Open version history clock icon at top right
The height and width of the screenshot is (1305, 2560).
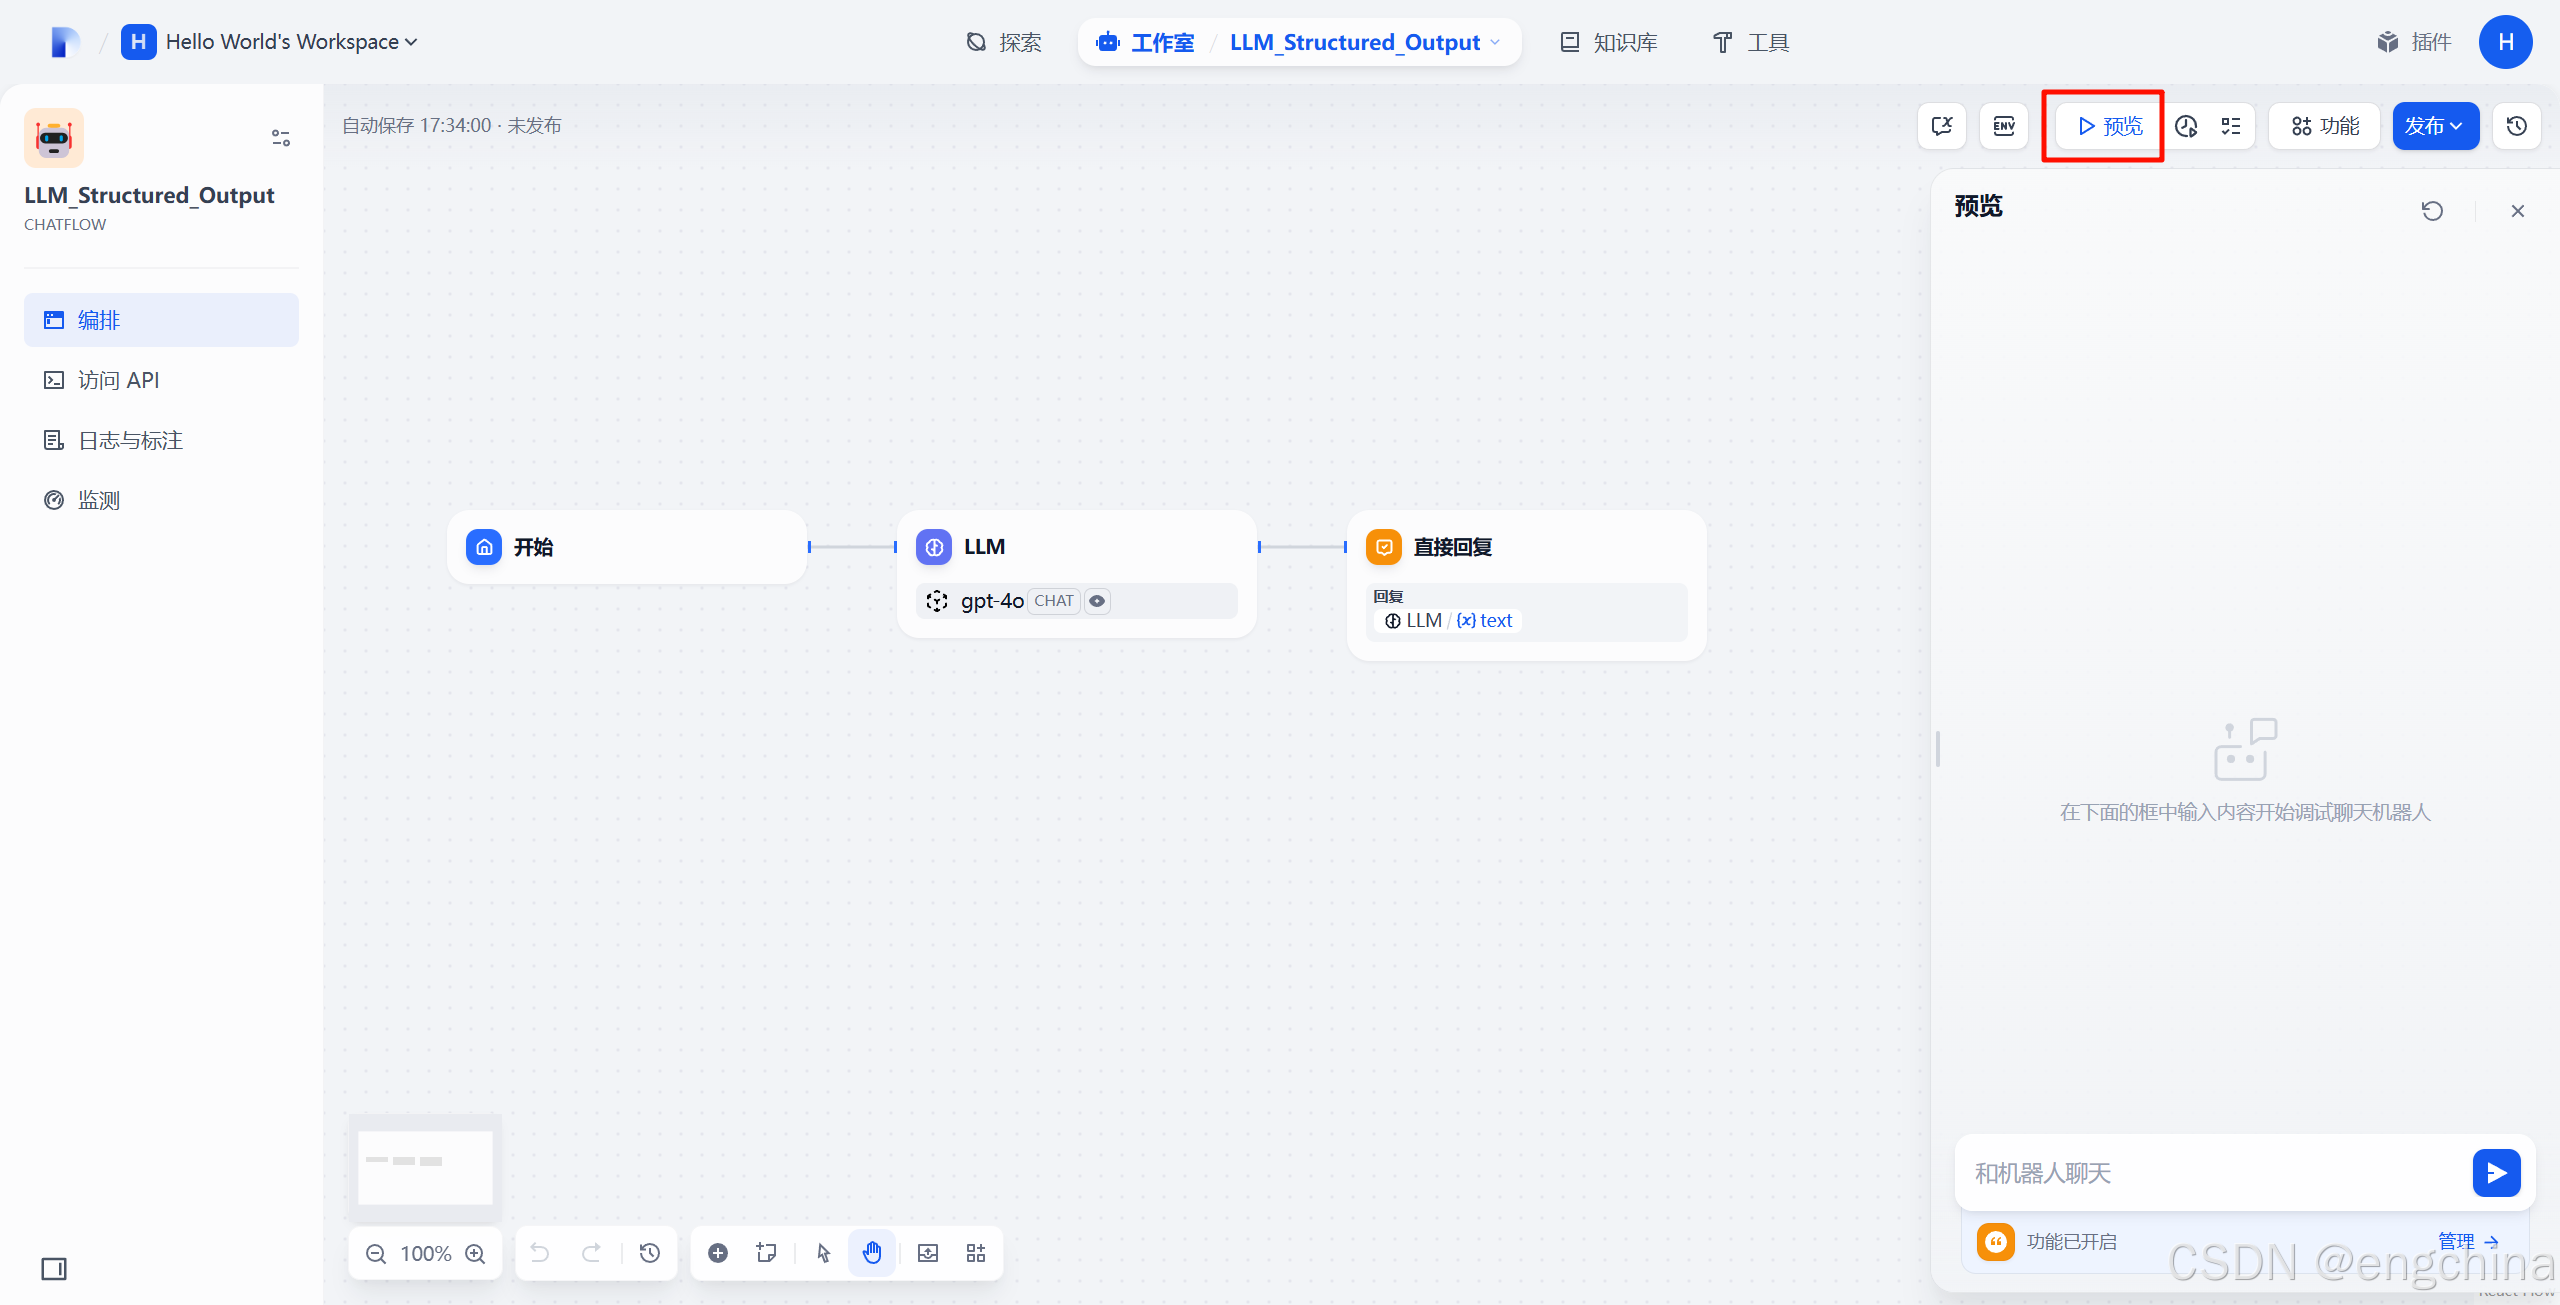coord(2517,126)
